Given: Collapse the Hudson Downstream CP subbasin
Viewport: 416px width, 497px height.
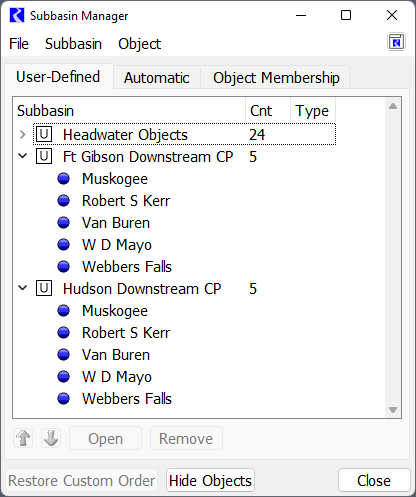Looking at the screenshot, I should (x=22, y=288).
